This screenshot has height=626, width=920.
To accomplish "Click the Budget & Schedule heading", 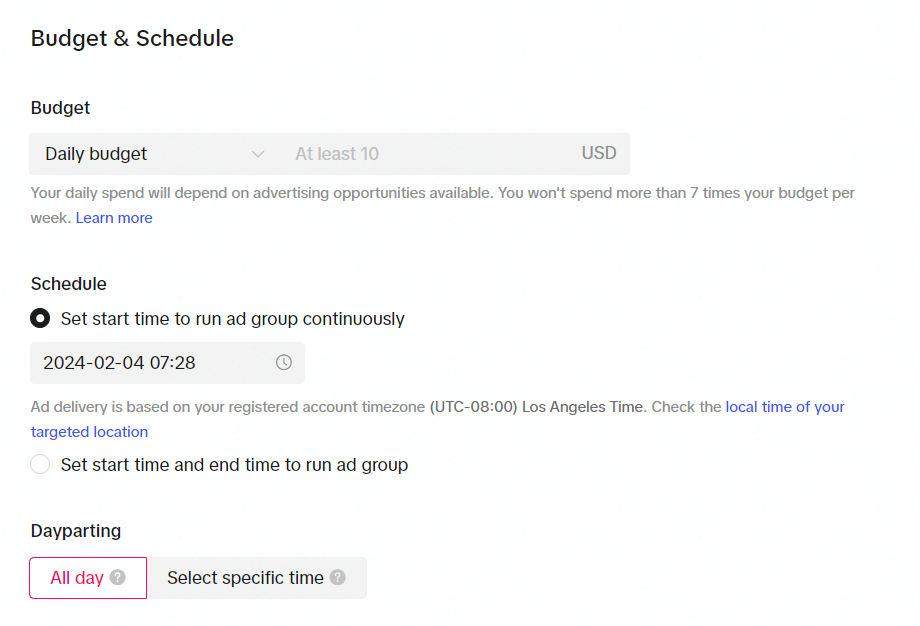I will pyautogui.click(x=132, y=38).
